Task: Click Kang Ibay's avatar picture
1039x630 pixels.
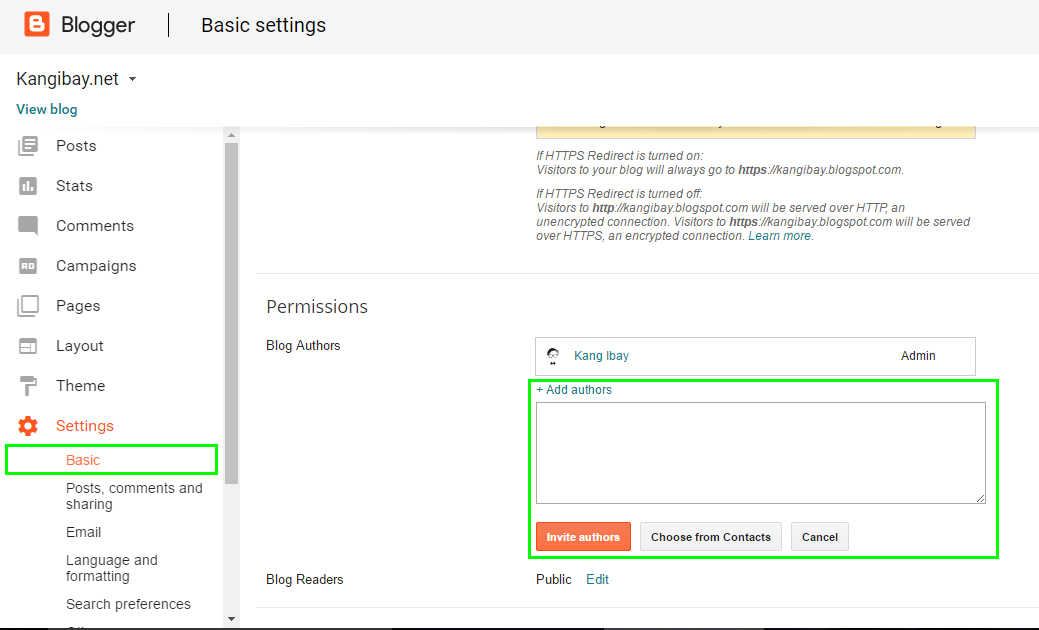Action: coord(553,356)
